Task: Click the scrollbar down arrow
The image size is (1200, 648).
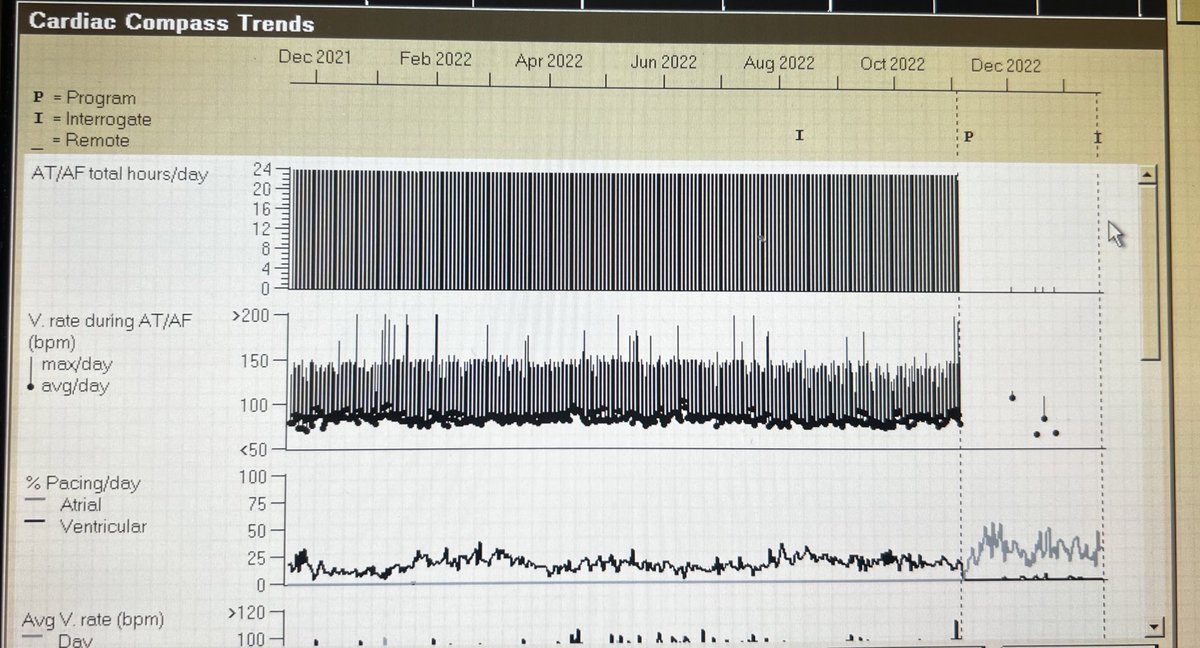Action: (1153, 627)
